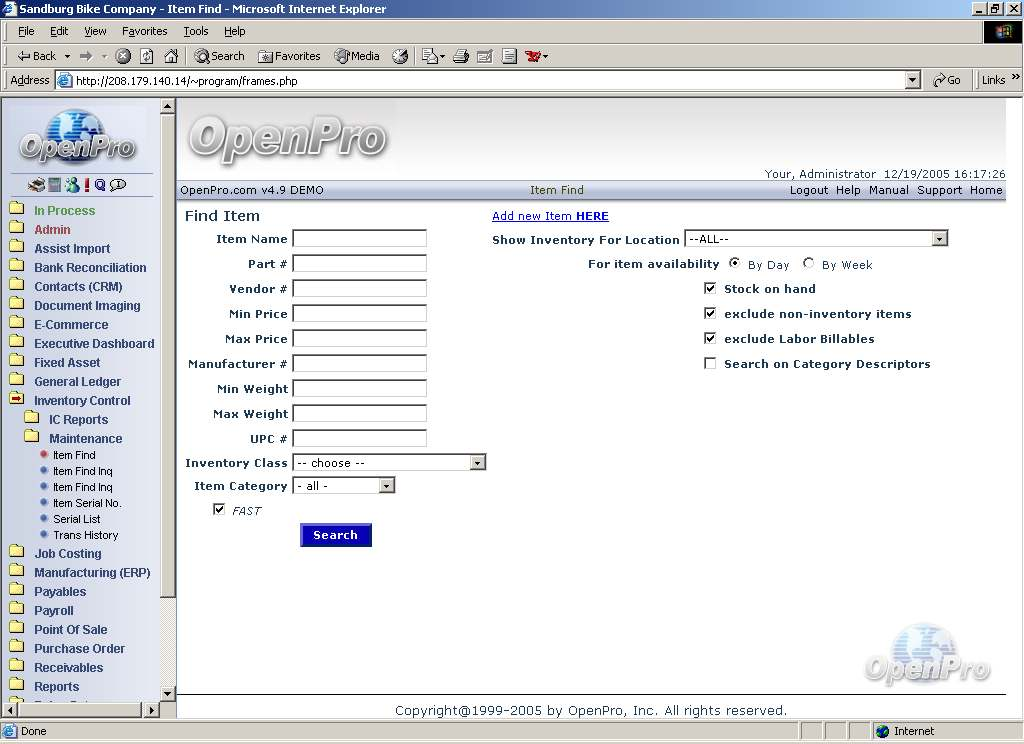Open the Inventory Class dropdown
The image size is (1024, 744).
click(477, 463)
